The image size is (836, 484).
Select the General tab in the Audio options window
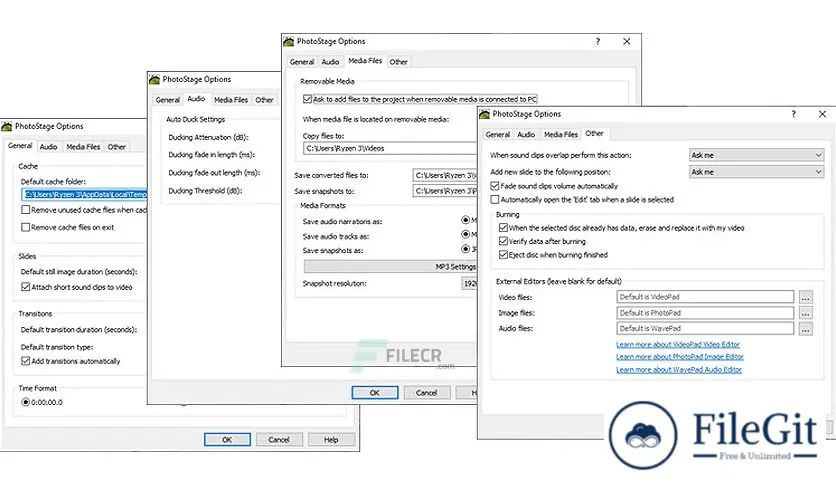(x=167, y=100)
